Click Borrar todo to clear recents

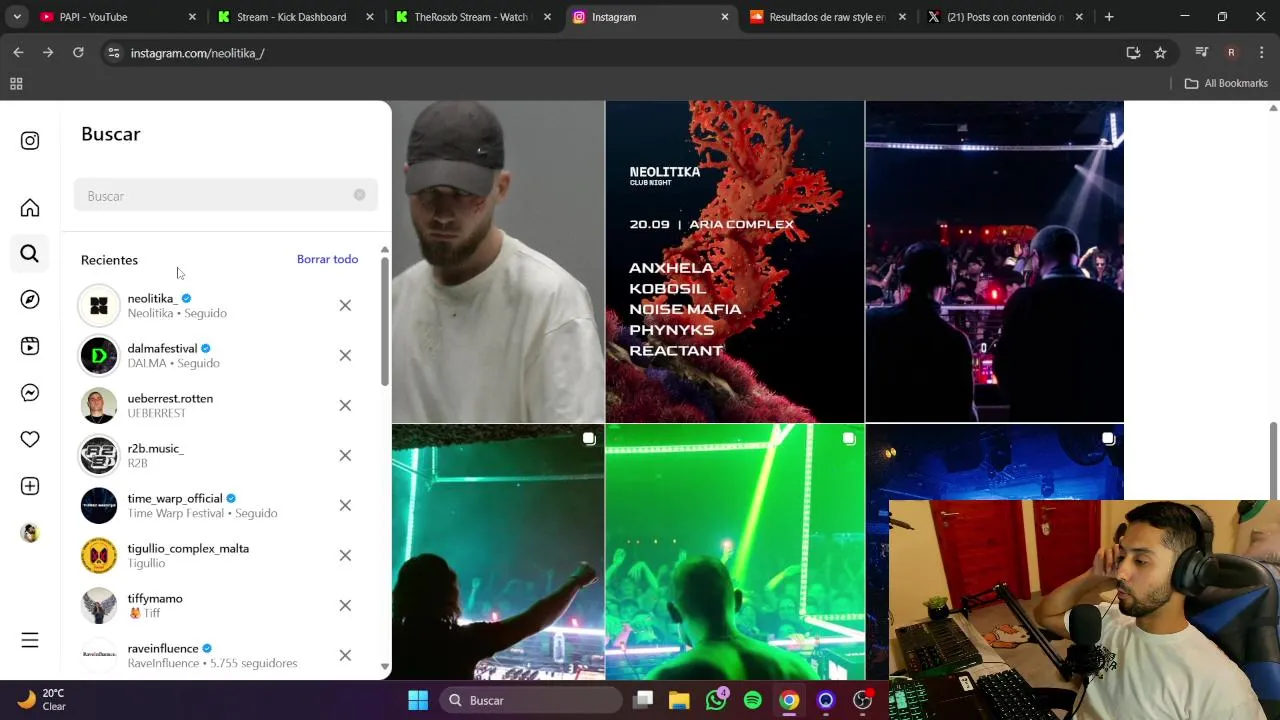click(327, 259)
